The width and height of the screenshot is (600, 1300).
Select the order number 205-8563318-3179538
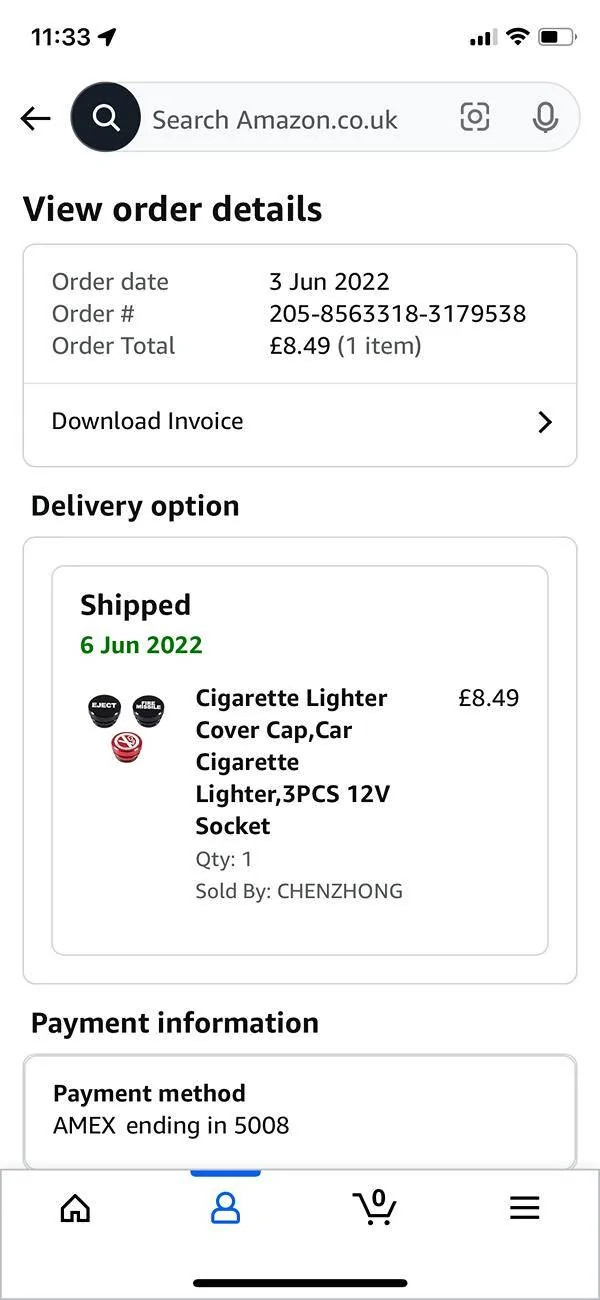[398, 314]
